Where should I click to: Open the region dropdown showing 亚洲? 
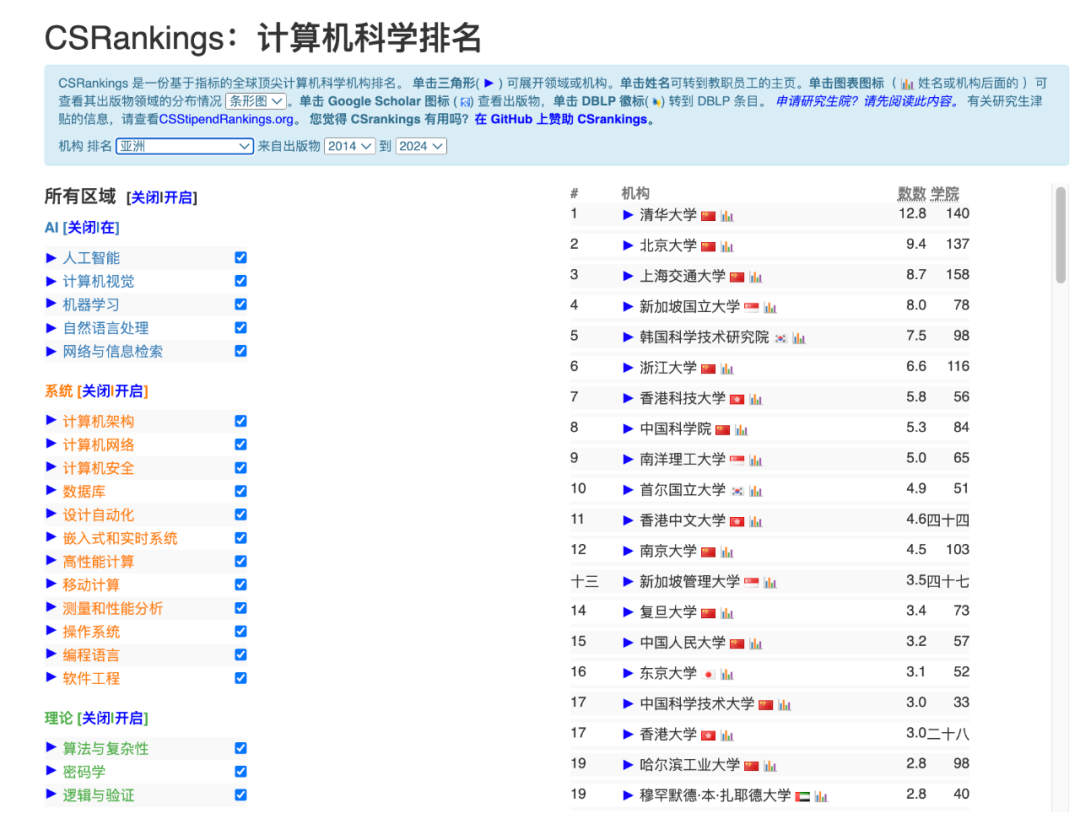click(x=183, y=146)
